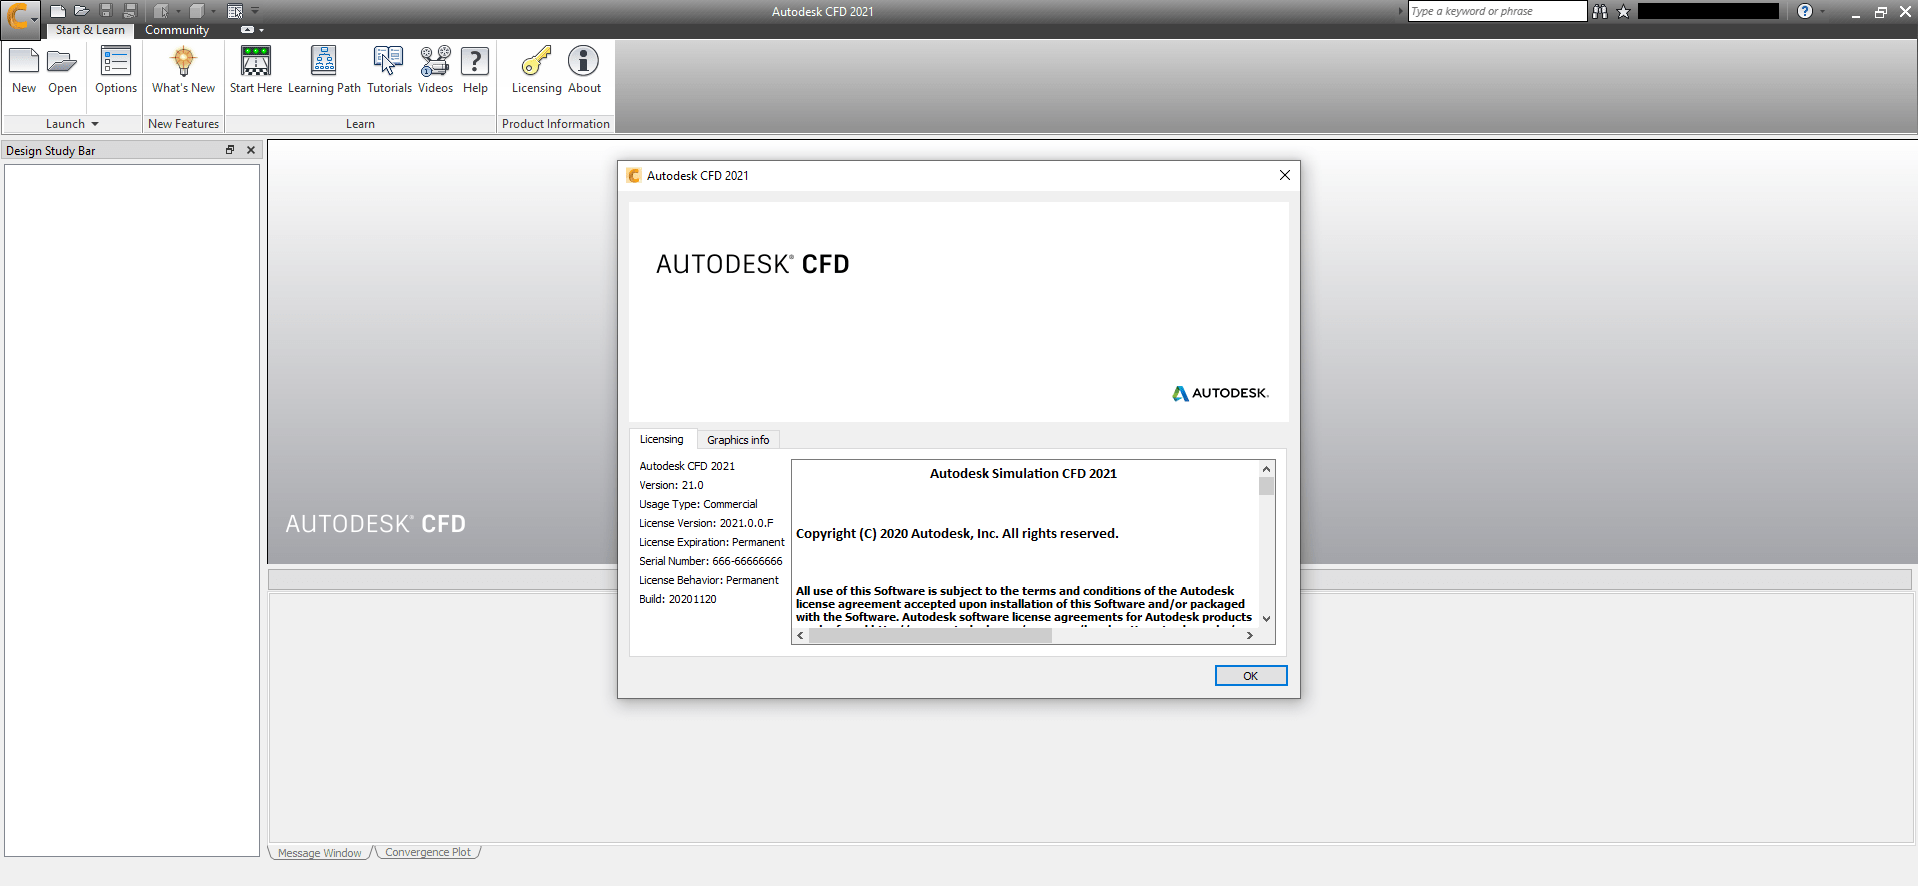This screenshot has height=886, width=1918.
Task: Click the quick access Open folder icon
Action: (82, 11)
